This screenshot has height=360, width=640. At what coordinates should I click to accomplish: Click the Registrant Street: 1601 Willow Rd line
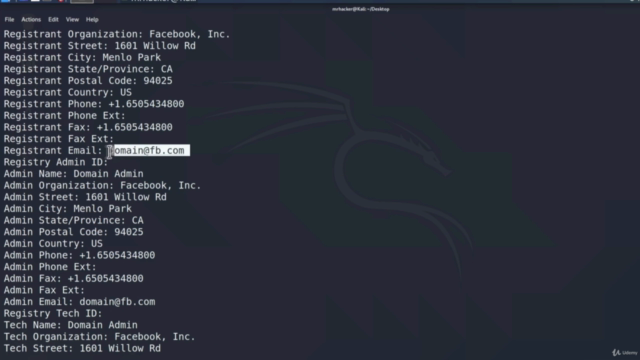100,46
